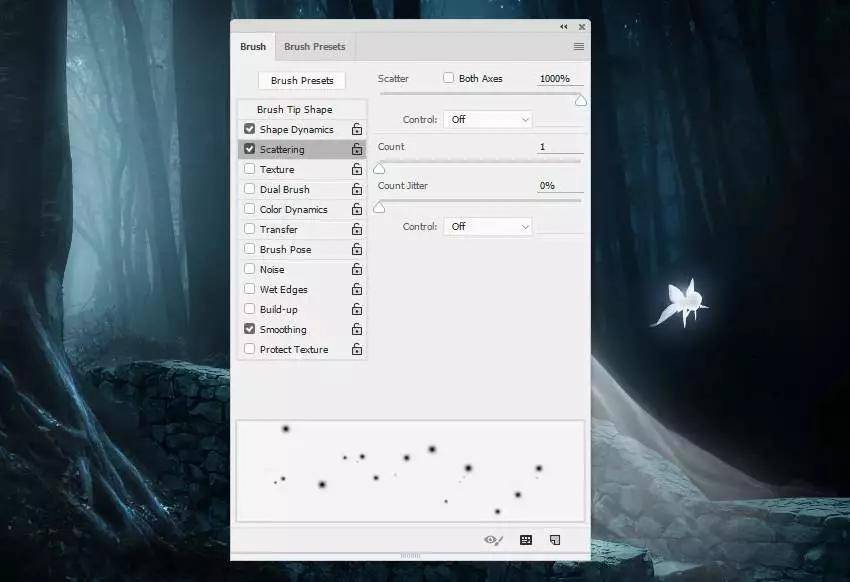850x582 pixels.
Task: Toggle lock icon next to Color Dynamics
Action: [x=357, y=209]
